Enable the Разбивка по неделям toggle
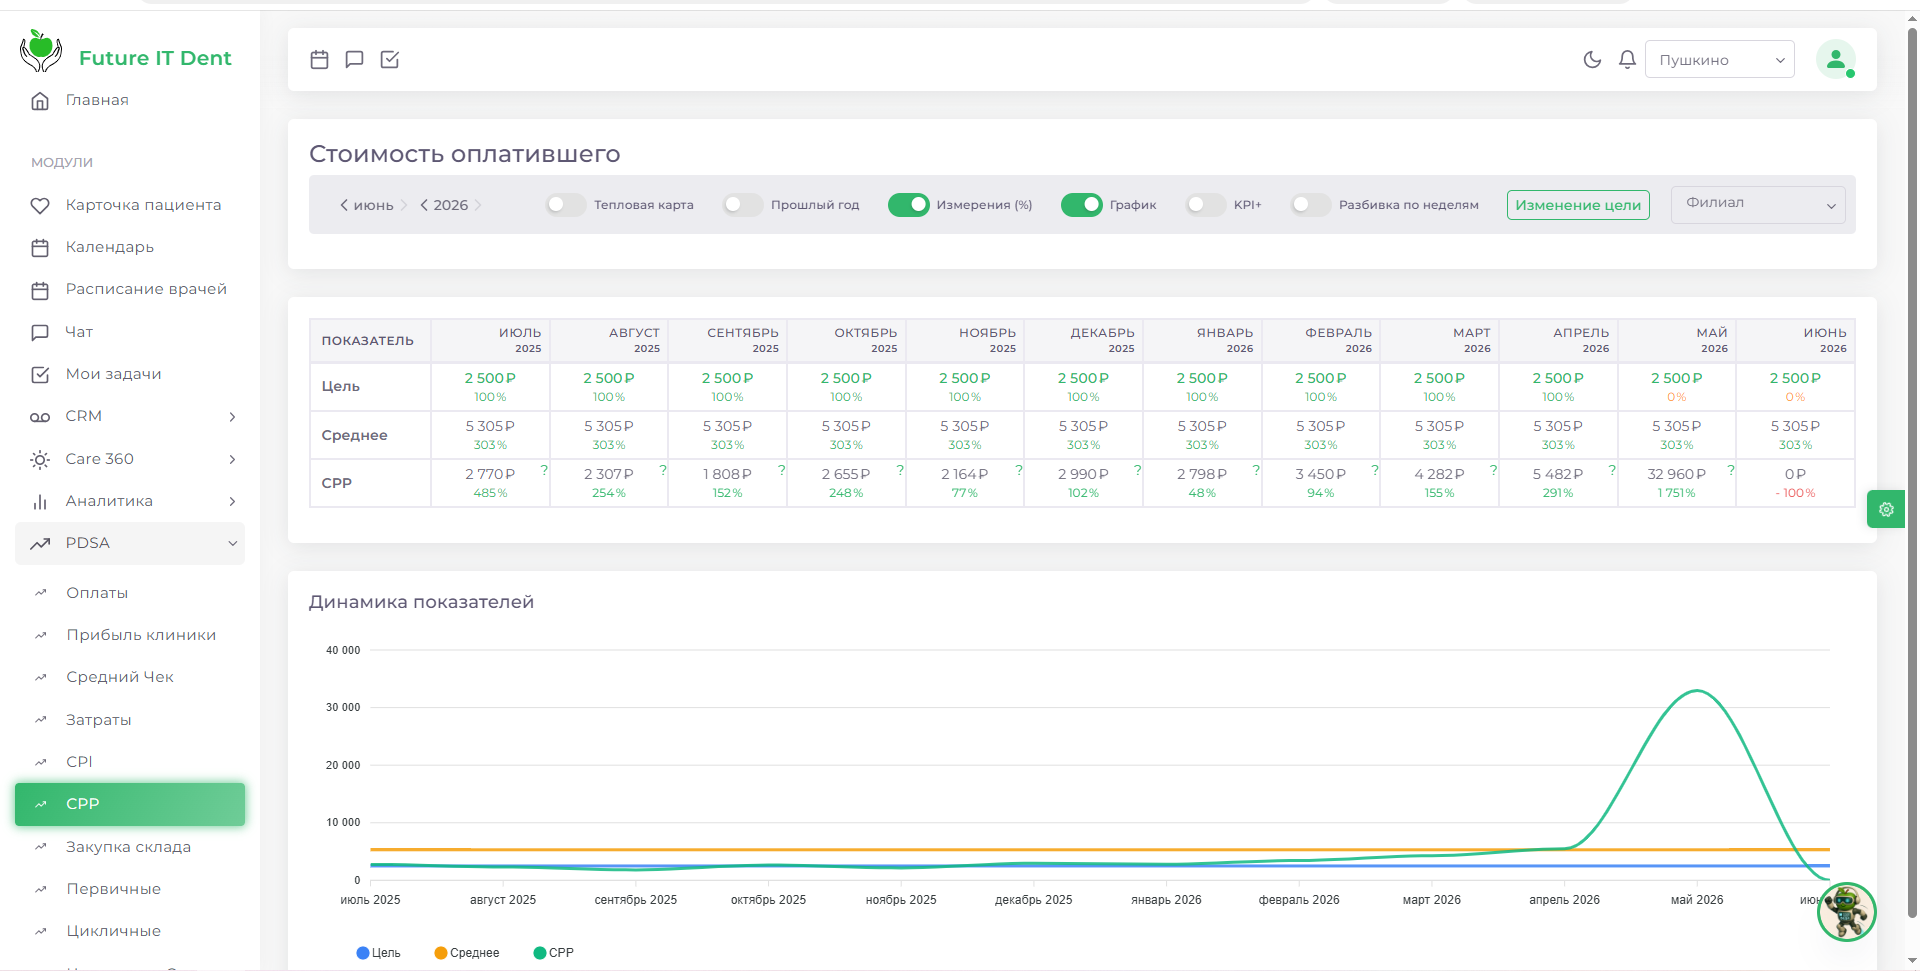 (x=1311, y=205)
